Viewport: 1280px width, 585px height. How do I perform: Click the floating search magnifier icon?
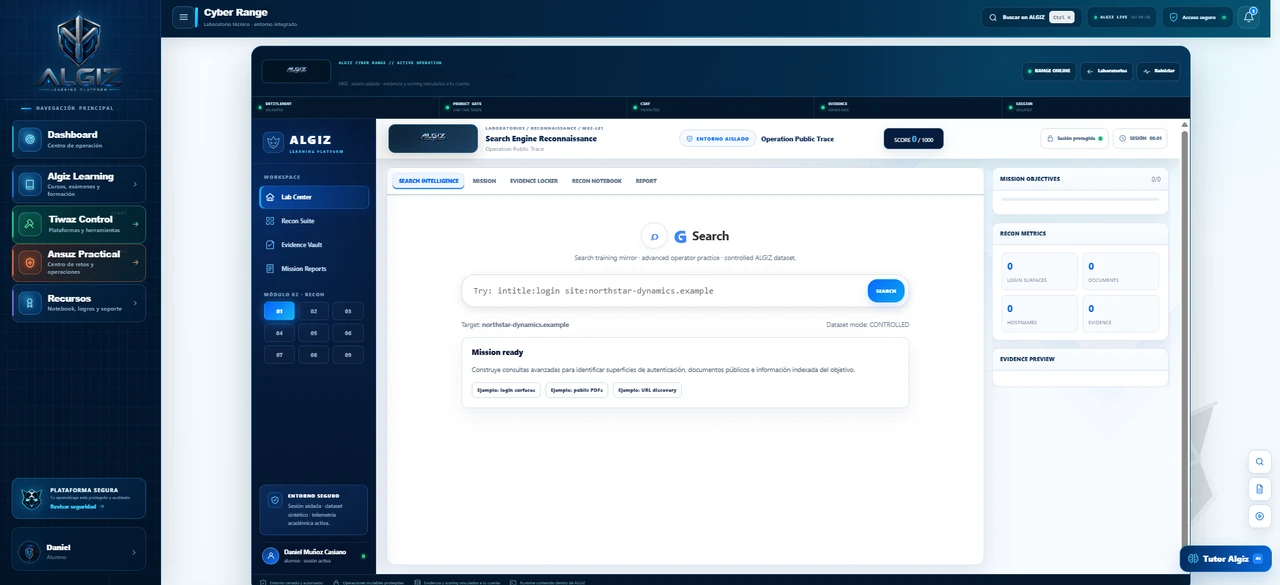(1259, 462)
